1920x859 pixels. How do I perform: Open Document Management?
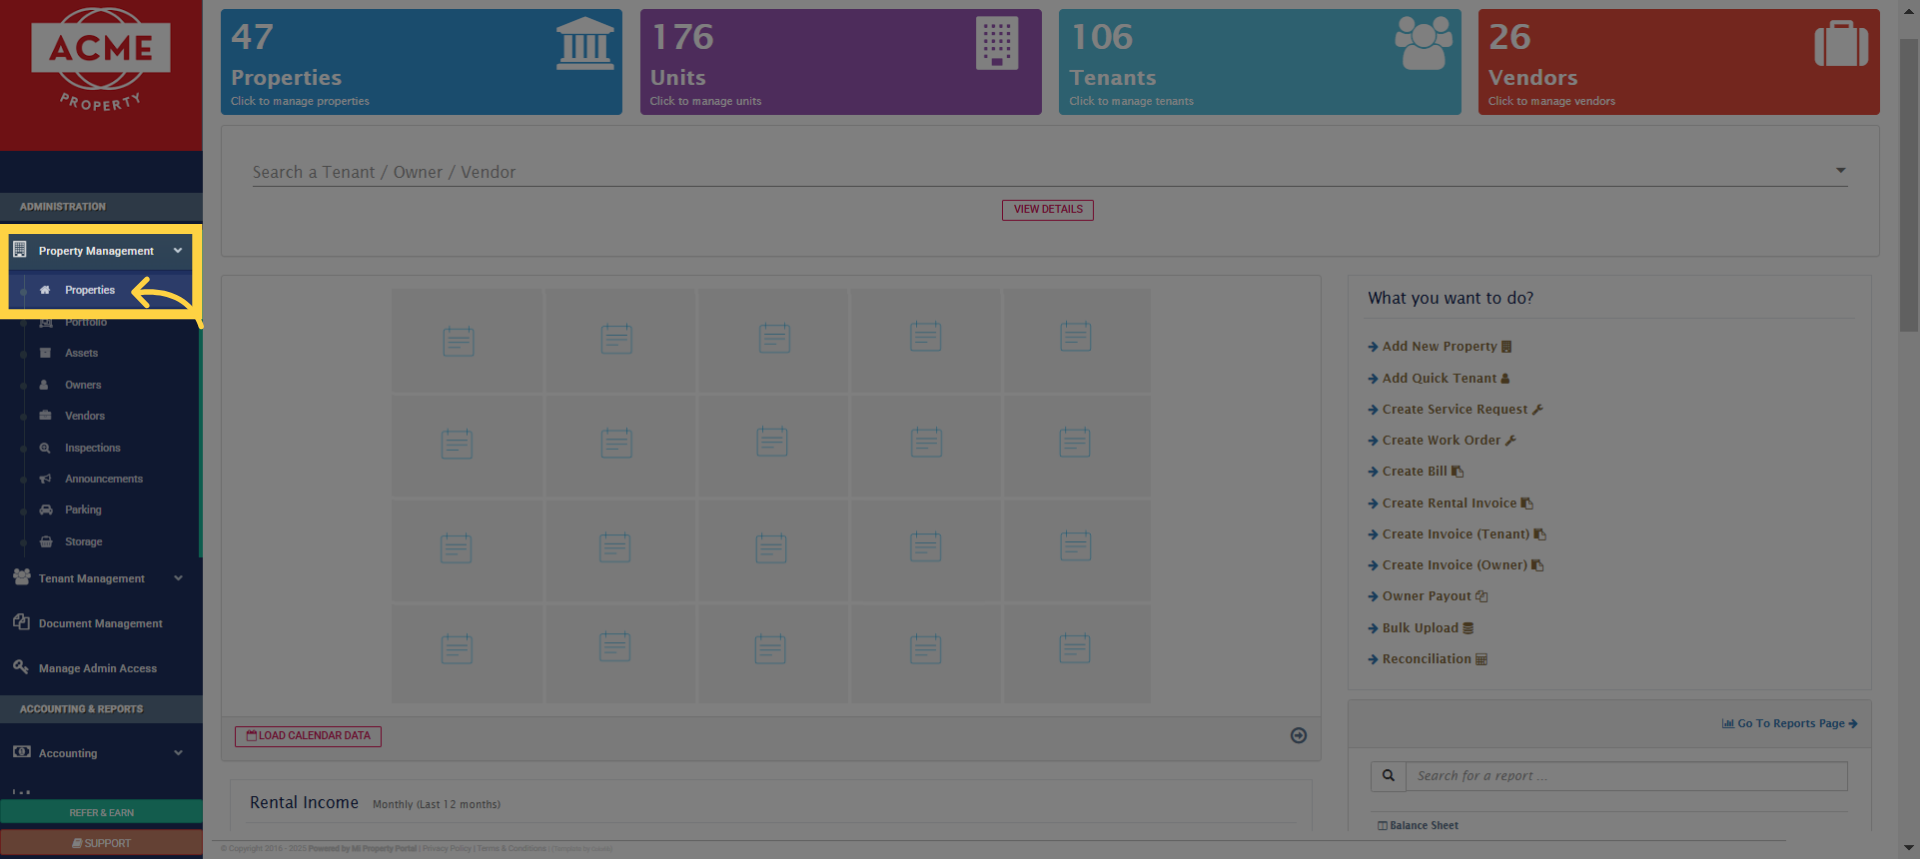pyautogui.click(x=100, y=624)
